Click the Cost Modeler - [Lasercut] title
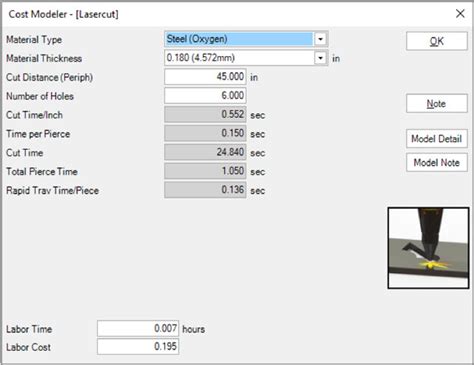Screen dimensions: 474x365 (x=63, y=14)
